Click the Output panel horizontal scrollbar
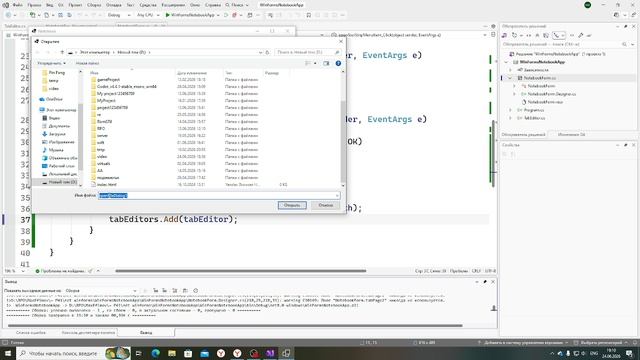The image size is (640, 360). point(235,326)
